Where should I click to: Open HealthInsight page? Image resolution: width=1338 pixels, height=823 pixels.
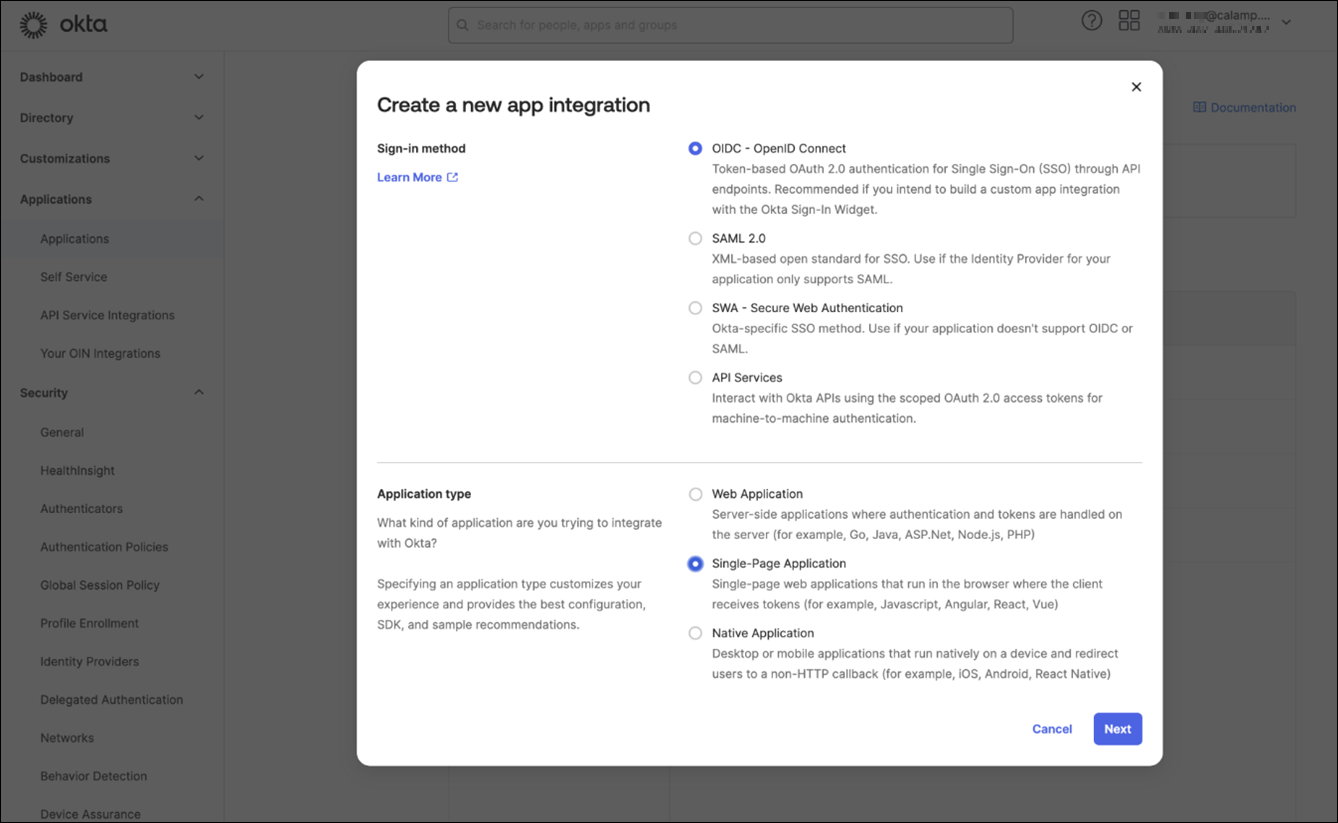click(77, 470)
